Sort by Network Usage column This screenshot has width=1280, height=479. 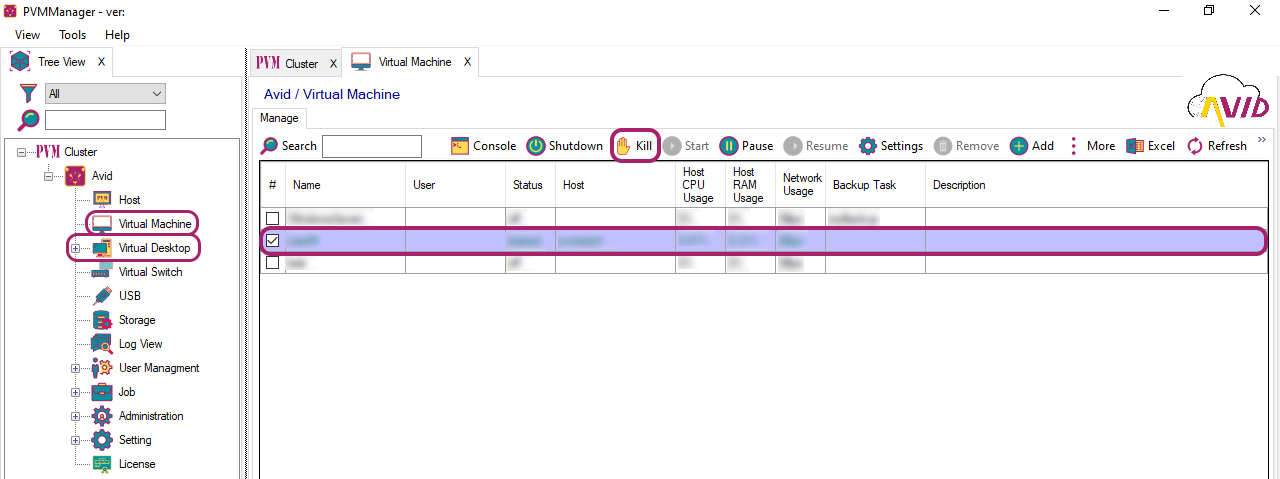800,185
